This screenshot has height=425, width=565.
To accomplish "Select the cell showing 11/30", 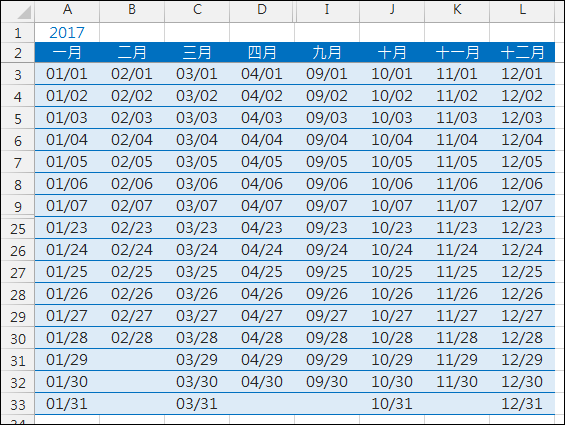I will [457, 382].
